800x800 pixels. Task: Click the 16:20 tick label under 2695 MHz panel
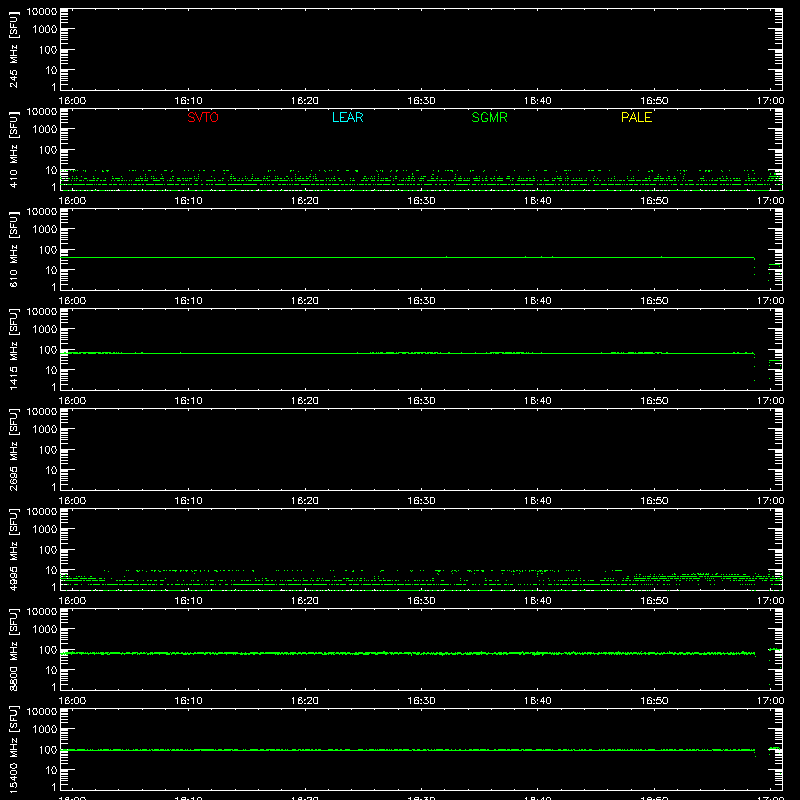305,501
